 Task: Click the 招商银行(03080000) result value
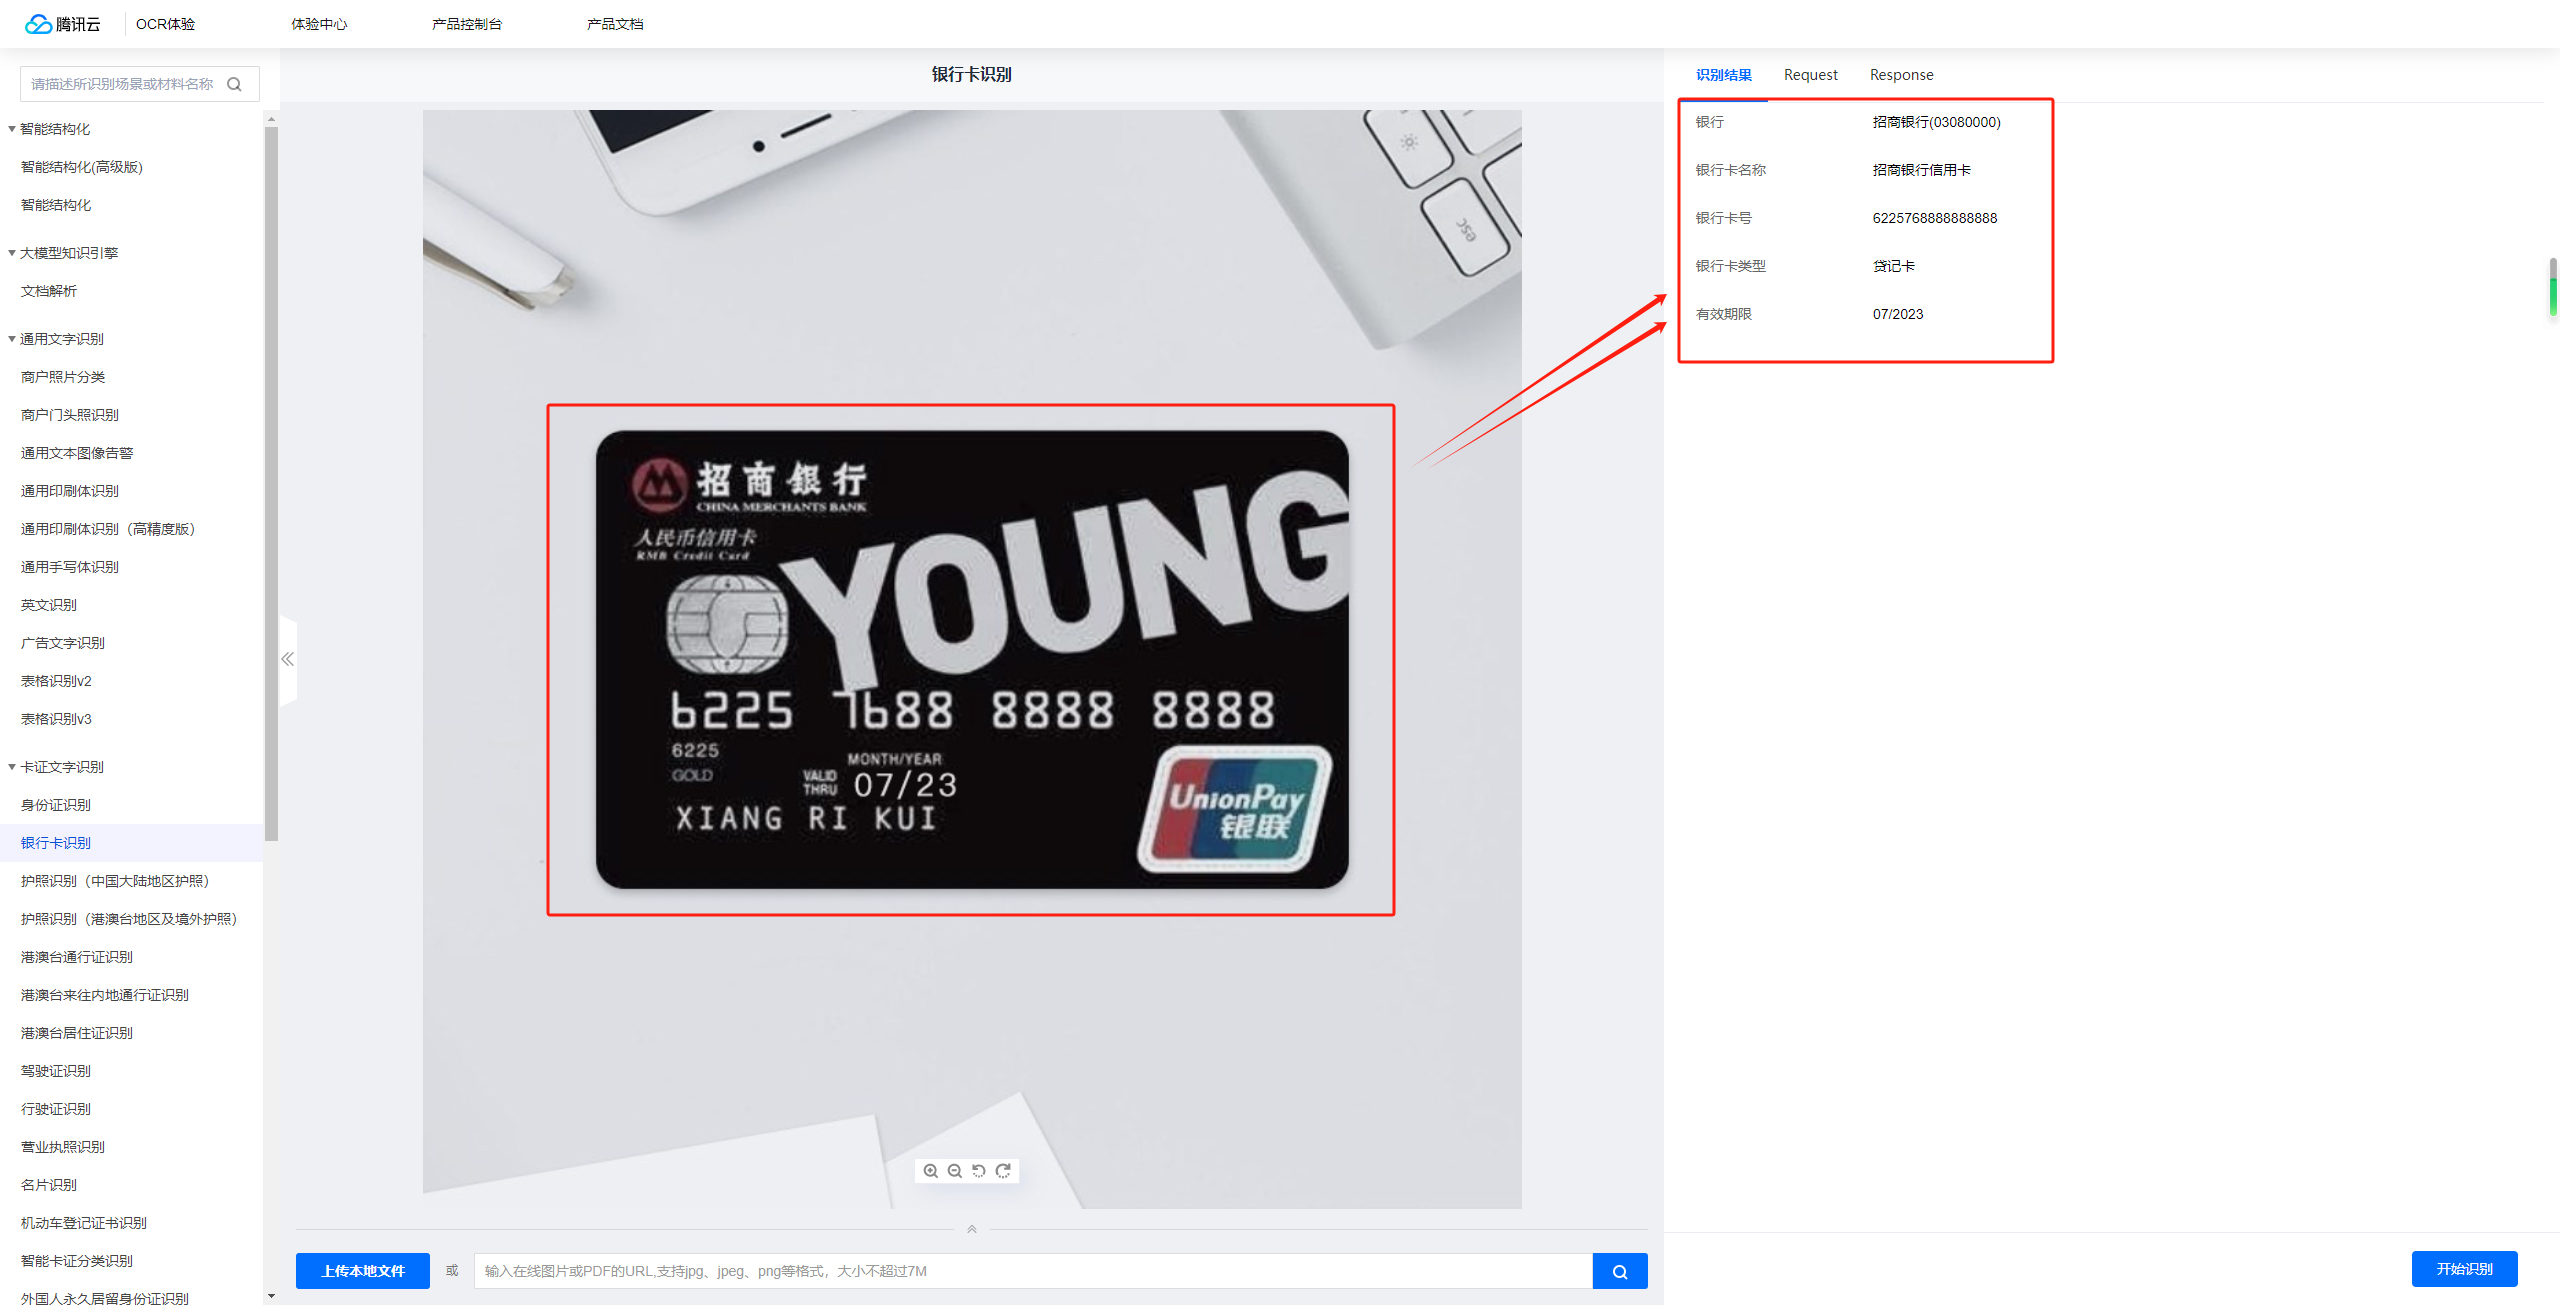pos(1937,122)
